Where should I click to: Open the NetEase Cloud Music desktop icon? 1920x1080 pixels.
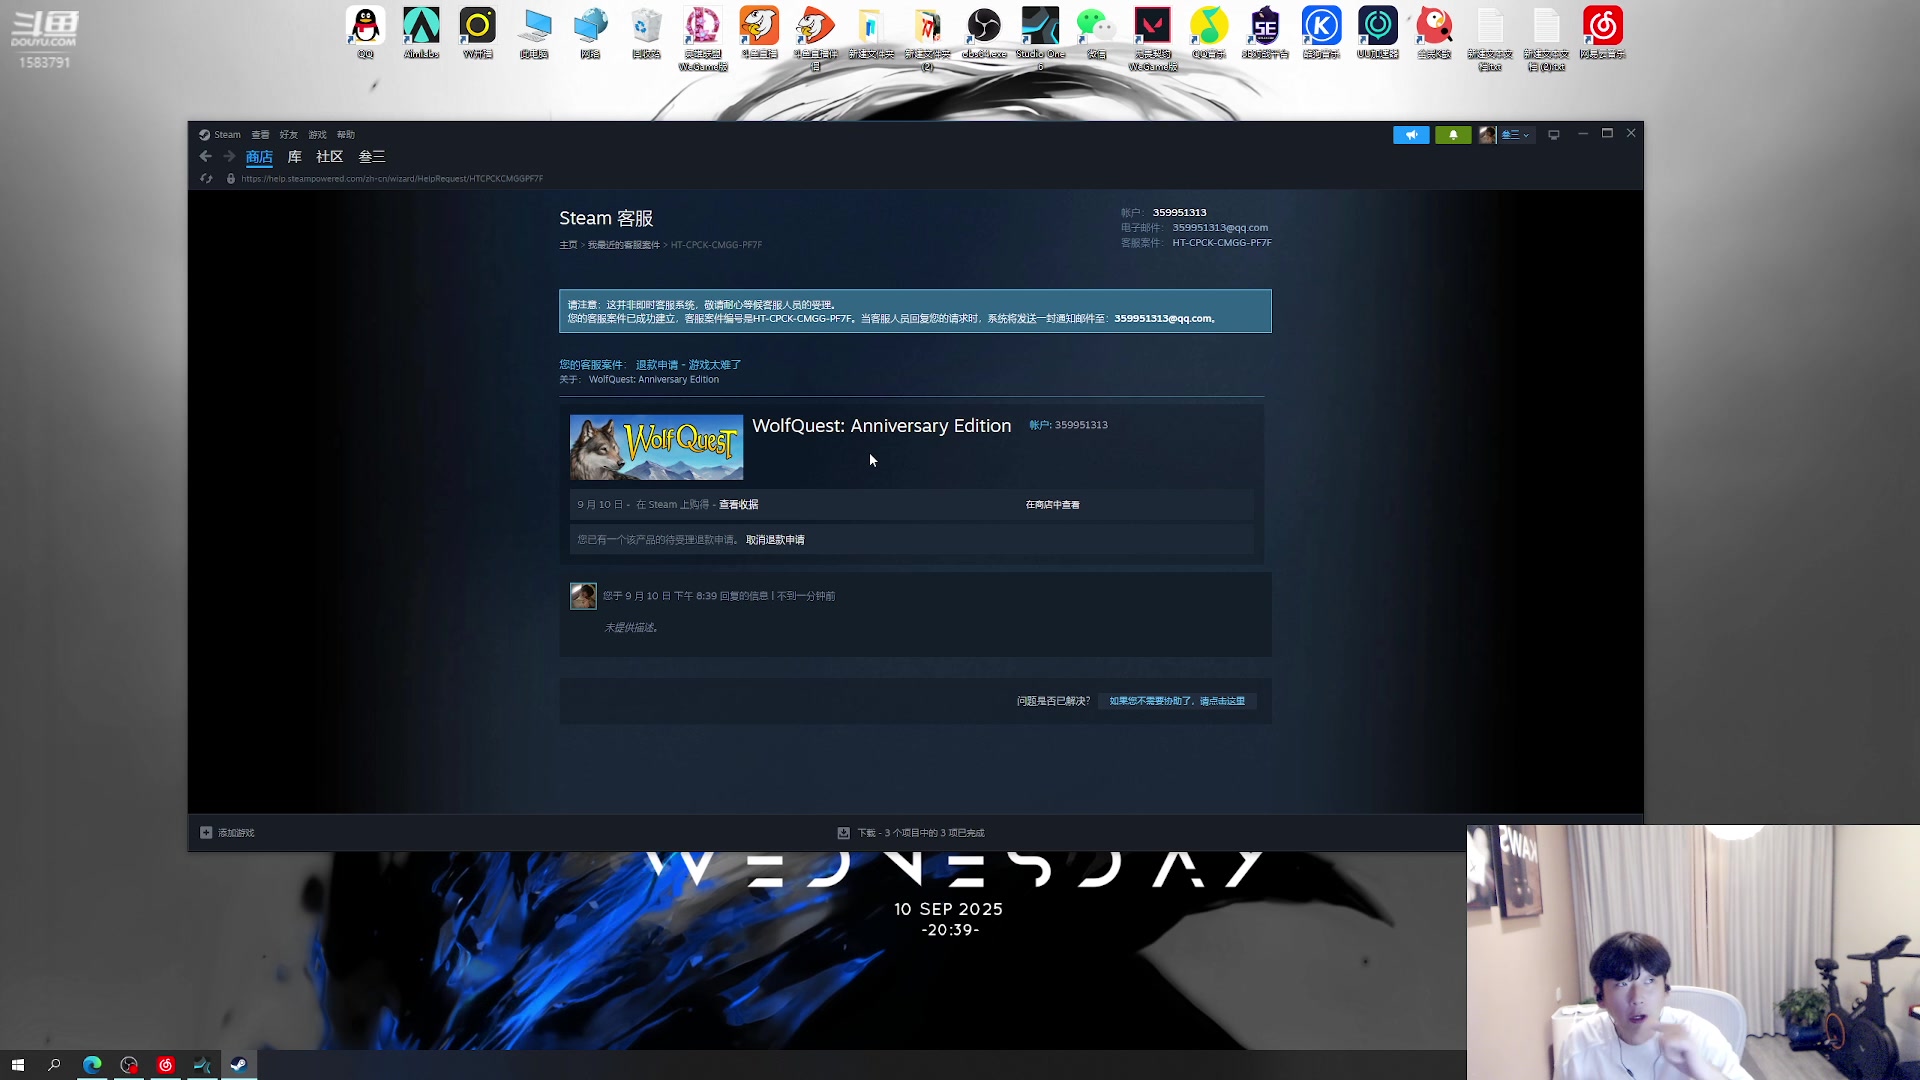pos(1603,32)
